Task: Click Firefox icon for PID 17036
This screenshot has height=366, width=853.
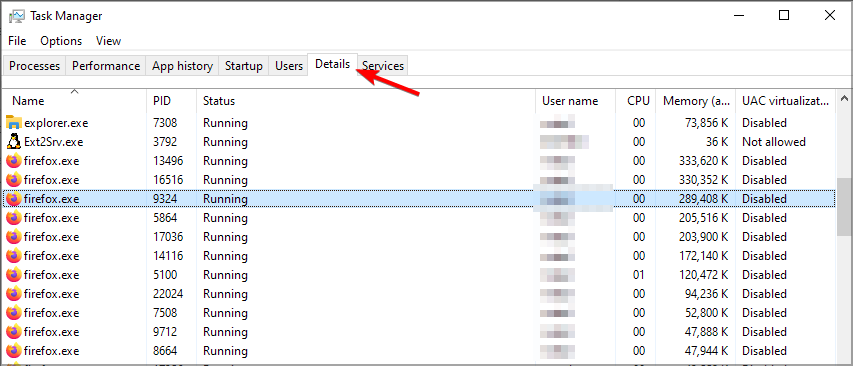Action: 14,237
